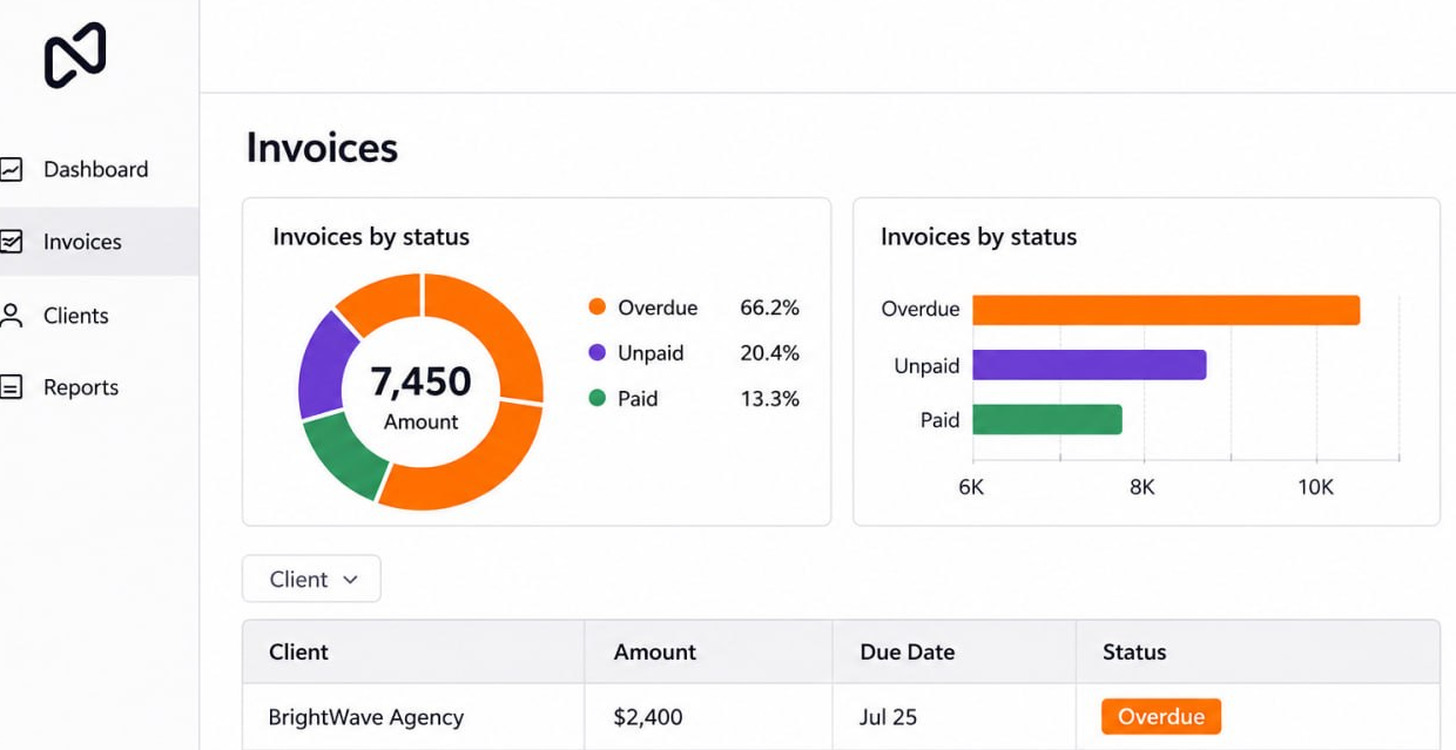Click the Unpaid label on the bar chart axis
1456x750 pixels.
(x=927, y=366)
